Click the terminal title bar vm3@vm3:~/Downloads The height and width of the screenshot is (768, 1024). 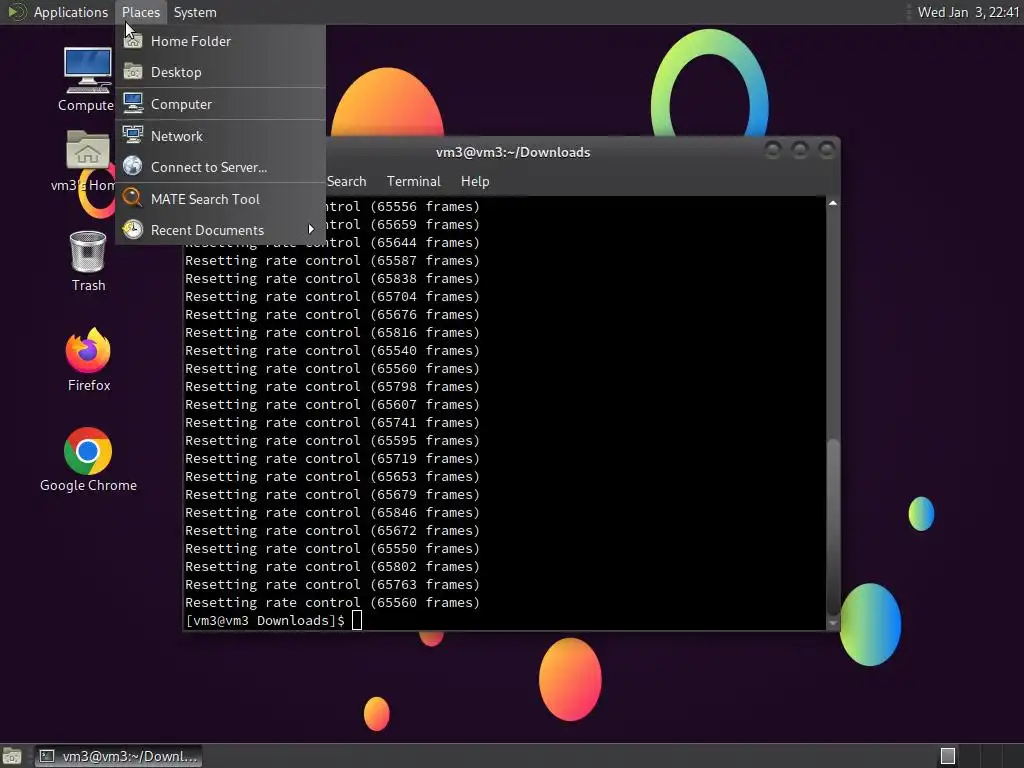tap(513, 152)
